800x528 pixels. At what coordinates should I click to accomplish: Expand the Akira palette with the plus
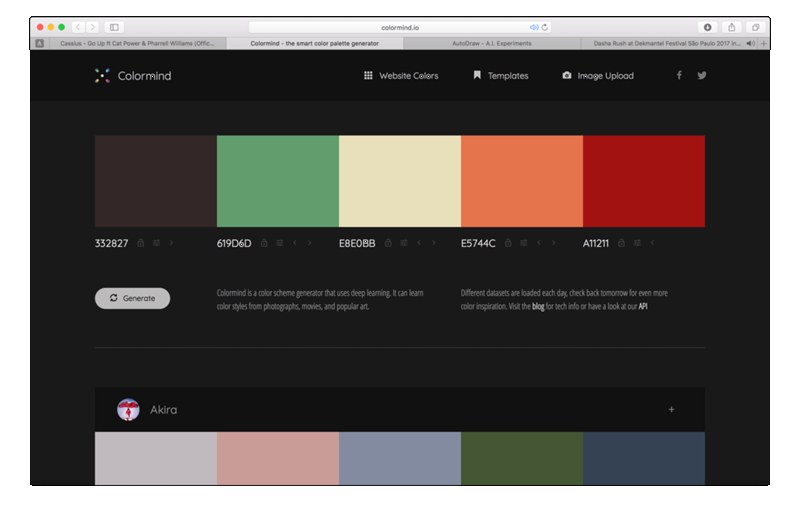click(x=671, y=409)
